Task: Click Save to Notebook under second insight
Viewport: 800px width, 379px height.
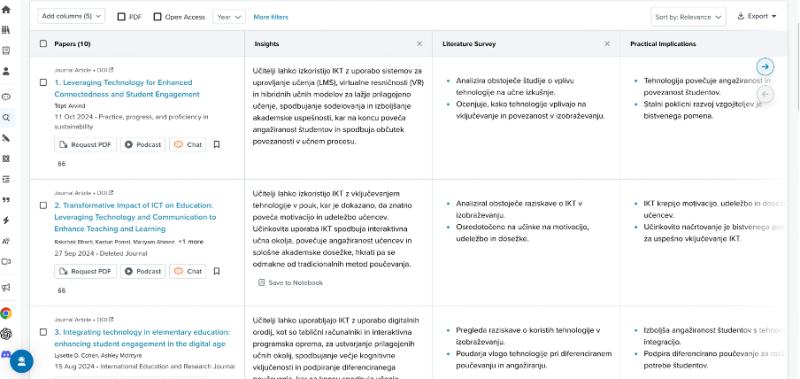Action: (x=290, y=283)
